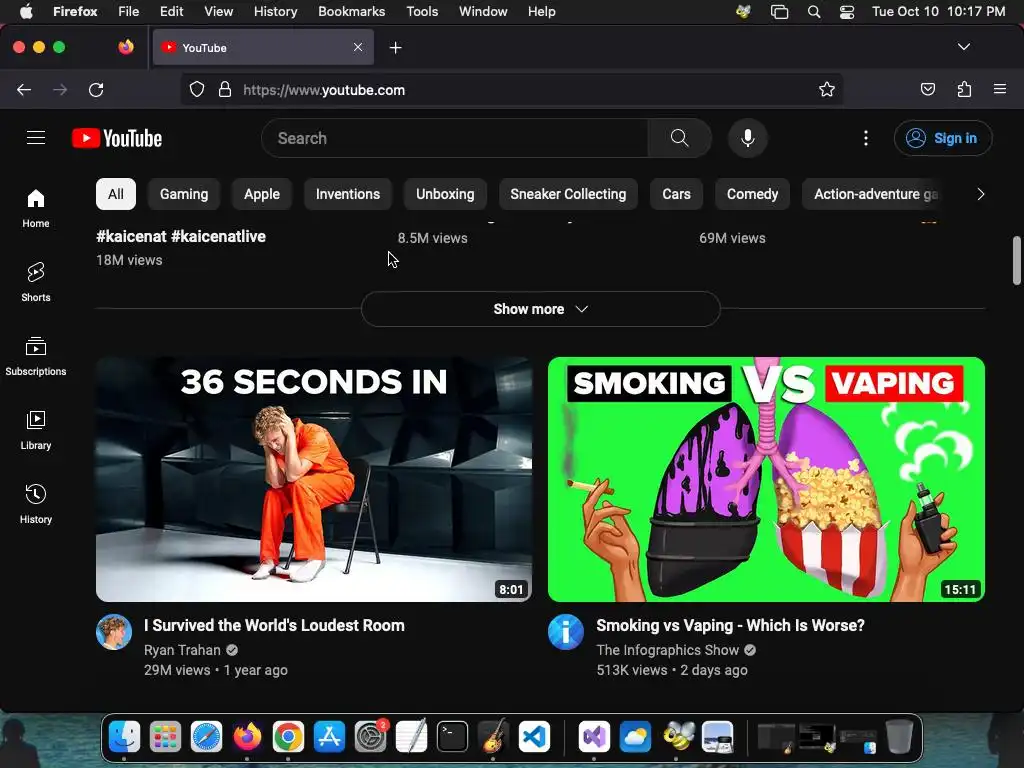The height and width of the screenshot is (768, 1024).
Task: Filter by Gaming chip
Action: pyautogui.click(x=184, y=194)
